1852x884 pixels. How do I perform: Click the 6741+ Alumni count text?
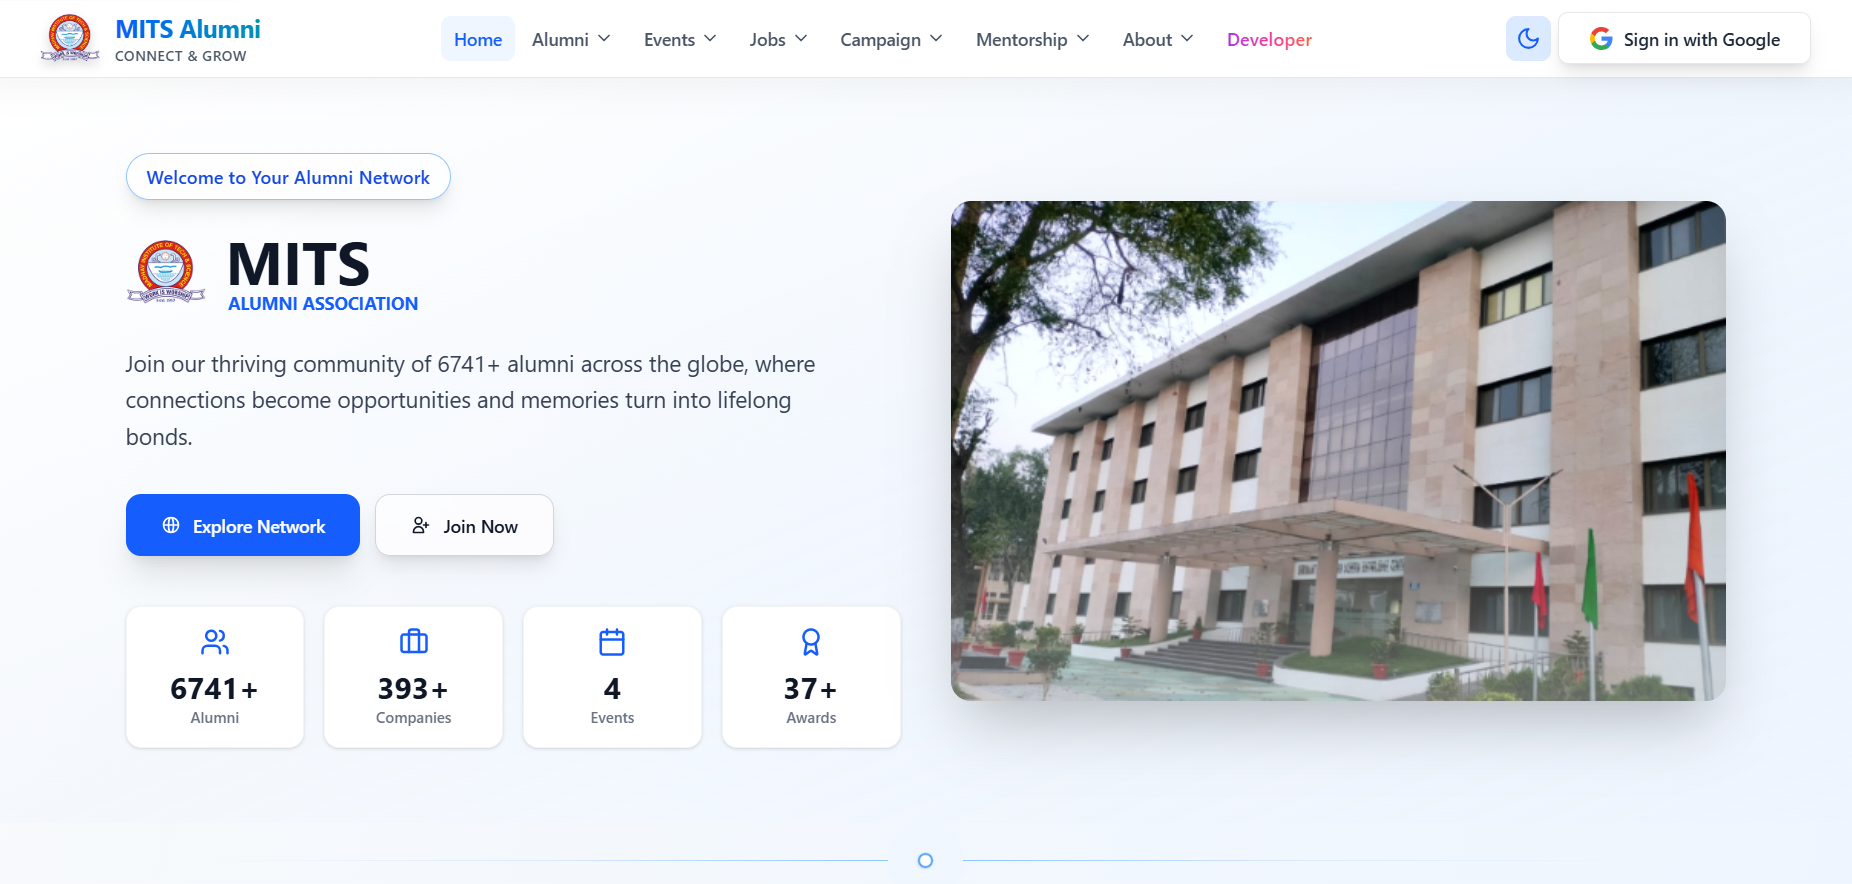pyautogui.click(x=215, y=689)
